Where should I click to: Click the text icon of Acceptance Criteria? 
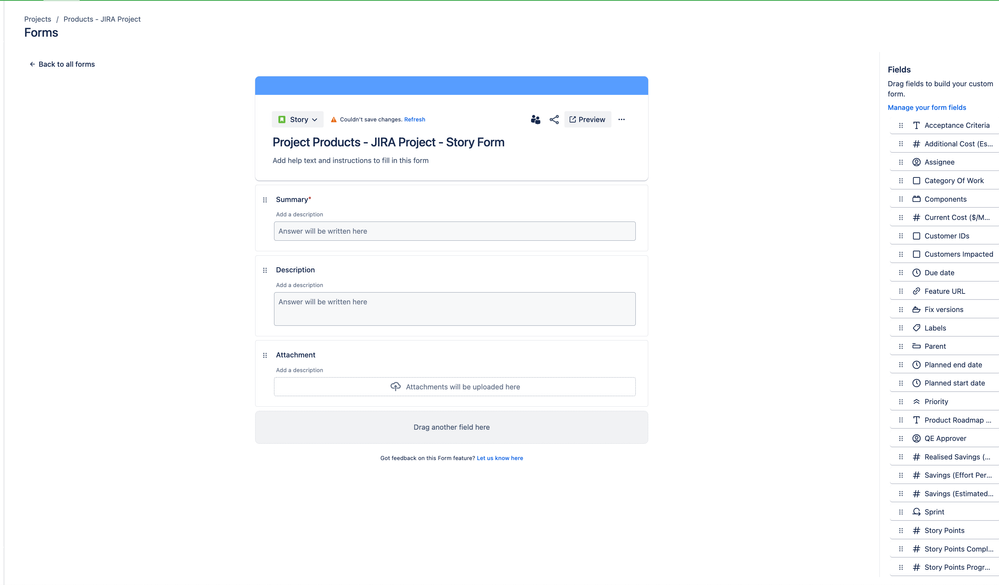[916, 126]
